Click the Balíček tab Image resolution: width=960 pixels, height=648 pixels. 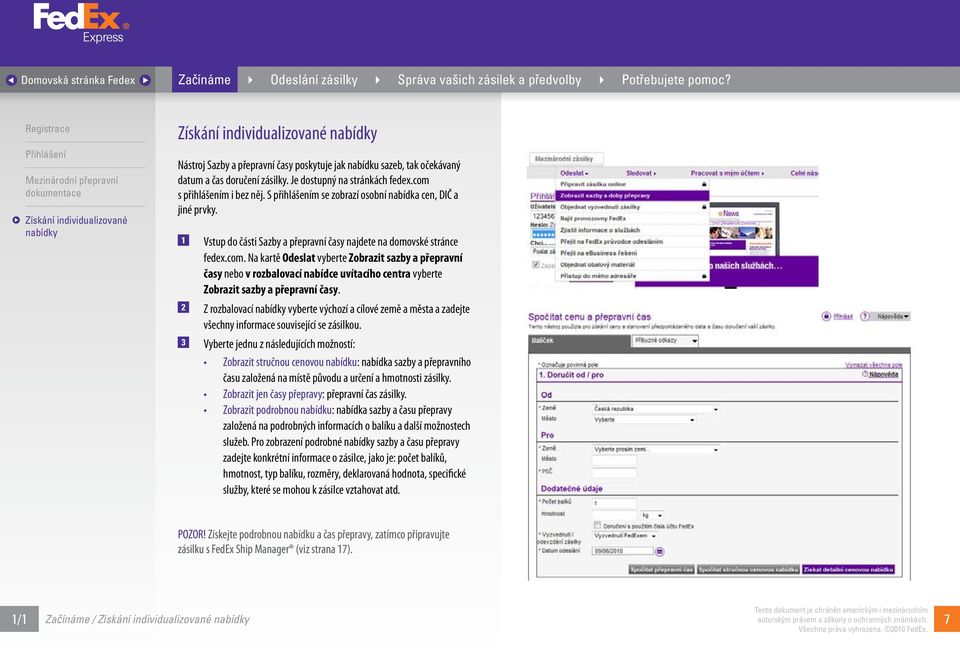(x=579, y=341)
